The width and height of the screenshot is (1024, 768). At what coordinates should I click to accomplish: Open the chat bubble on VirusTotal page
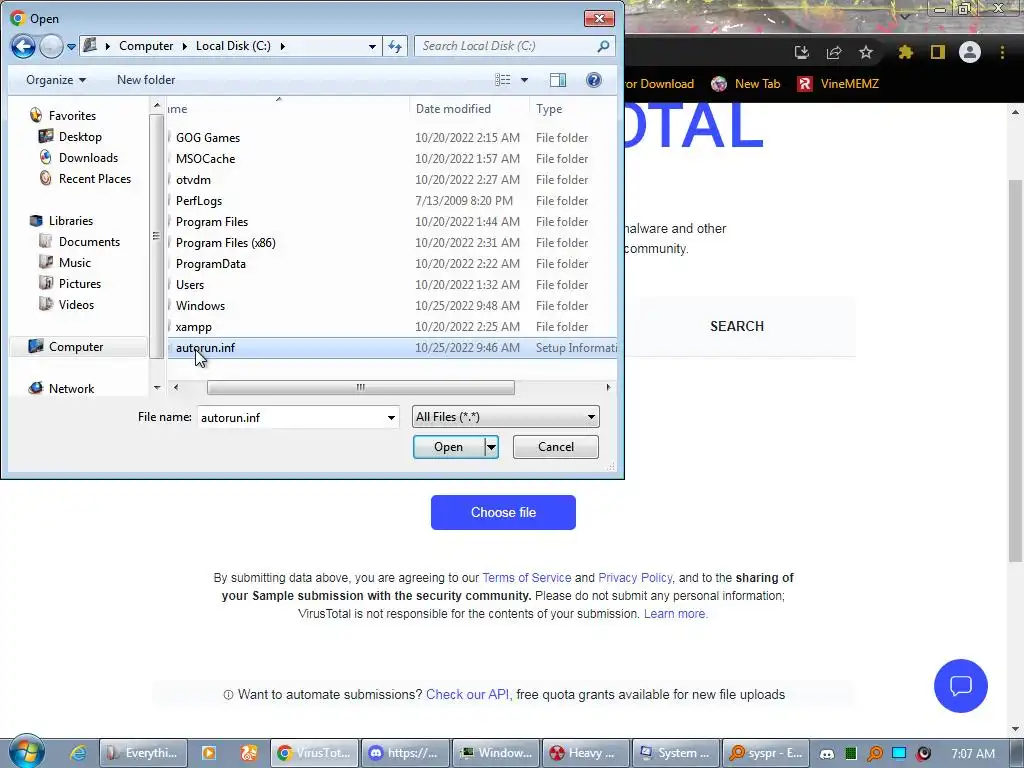tap(961, 686)
